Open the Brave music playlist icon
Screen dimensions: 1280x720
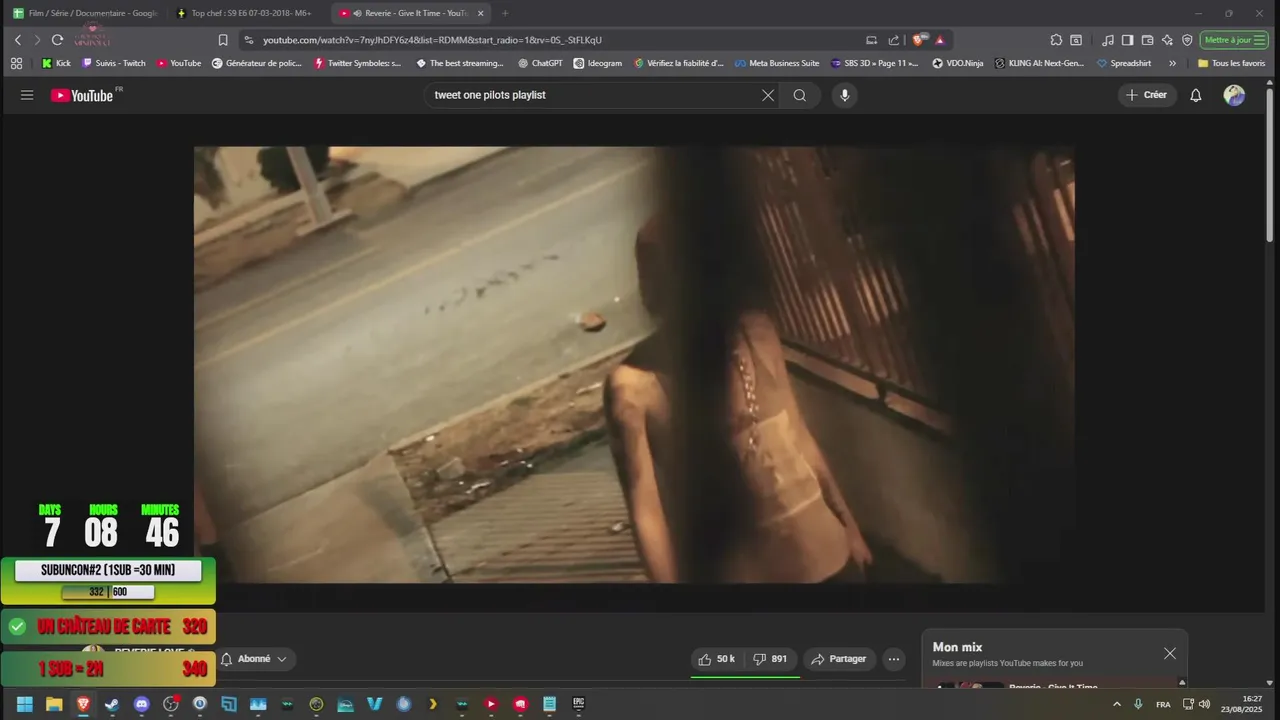(1108, 40)
